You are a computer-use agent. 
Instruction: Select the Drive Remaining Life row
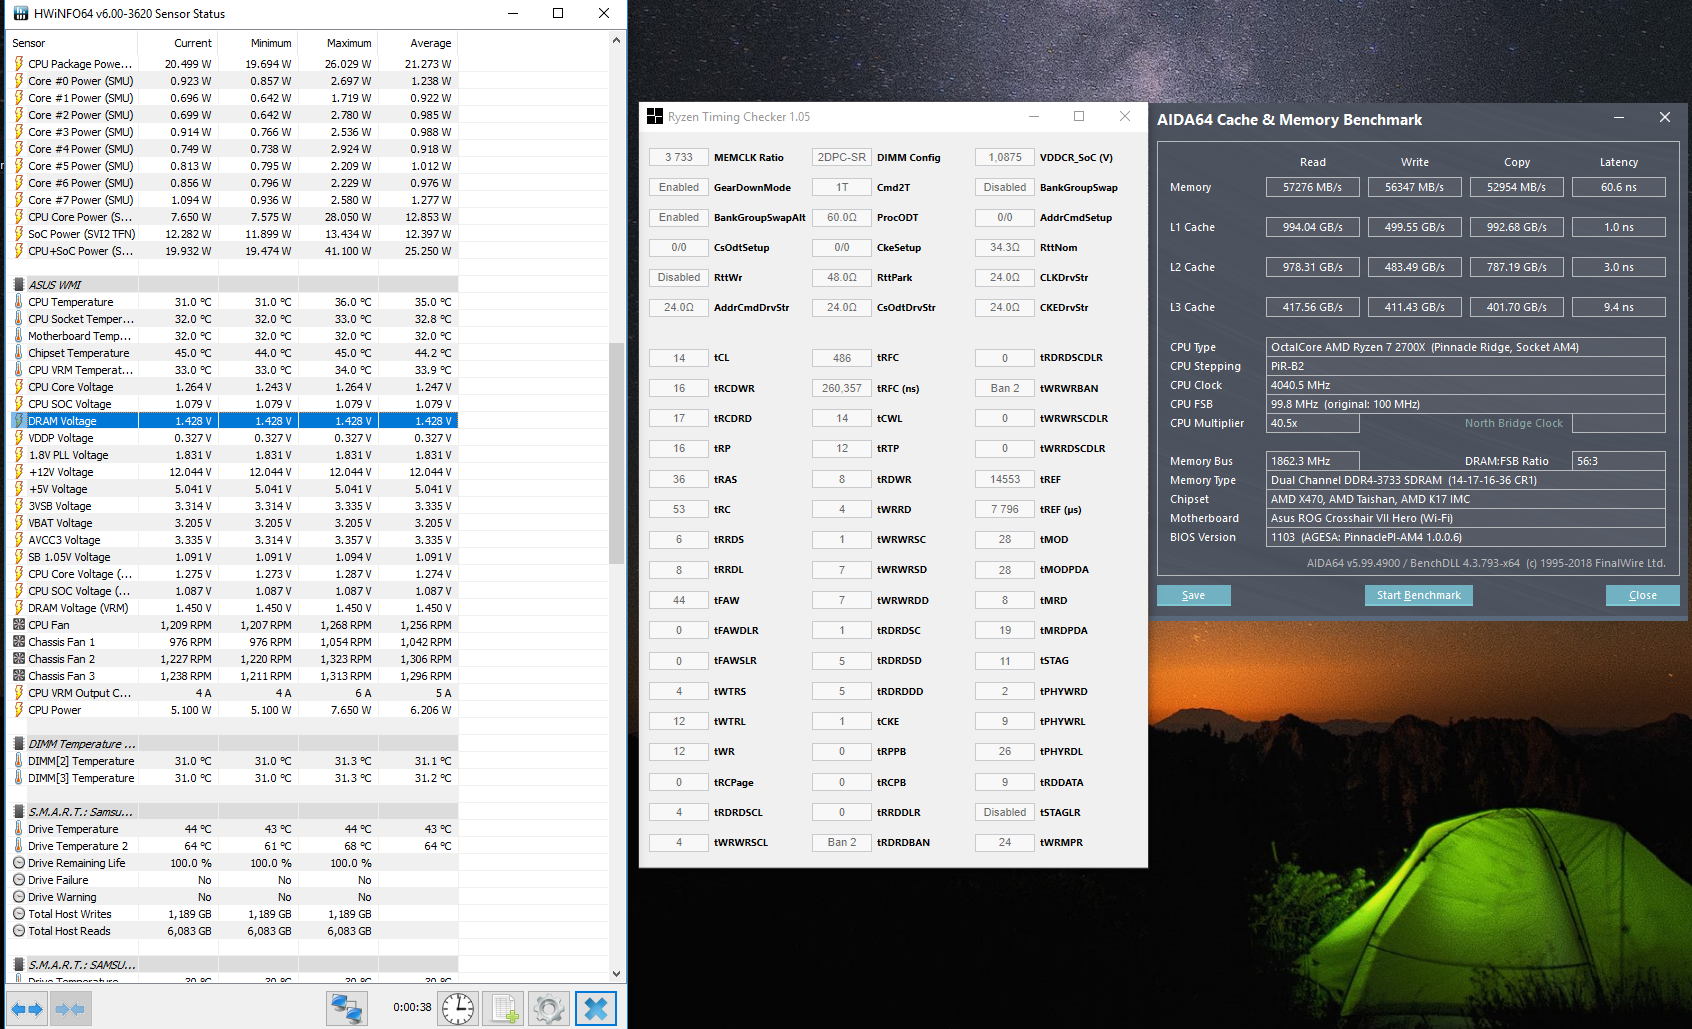(x=233, y=863)
